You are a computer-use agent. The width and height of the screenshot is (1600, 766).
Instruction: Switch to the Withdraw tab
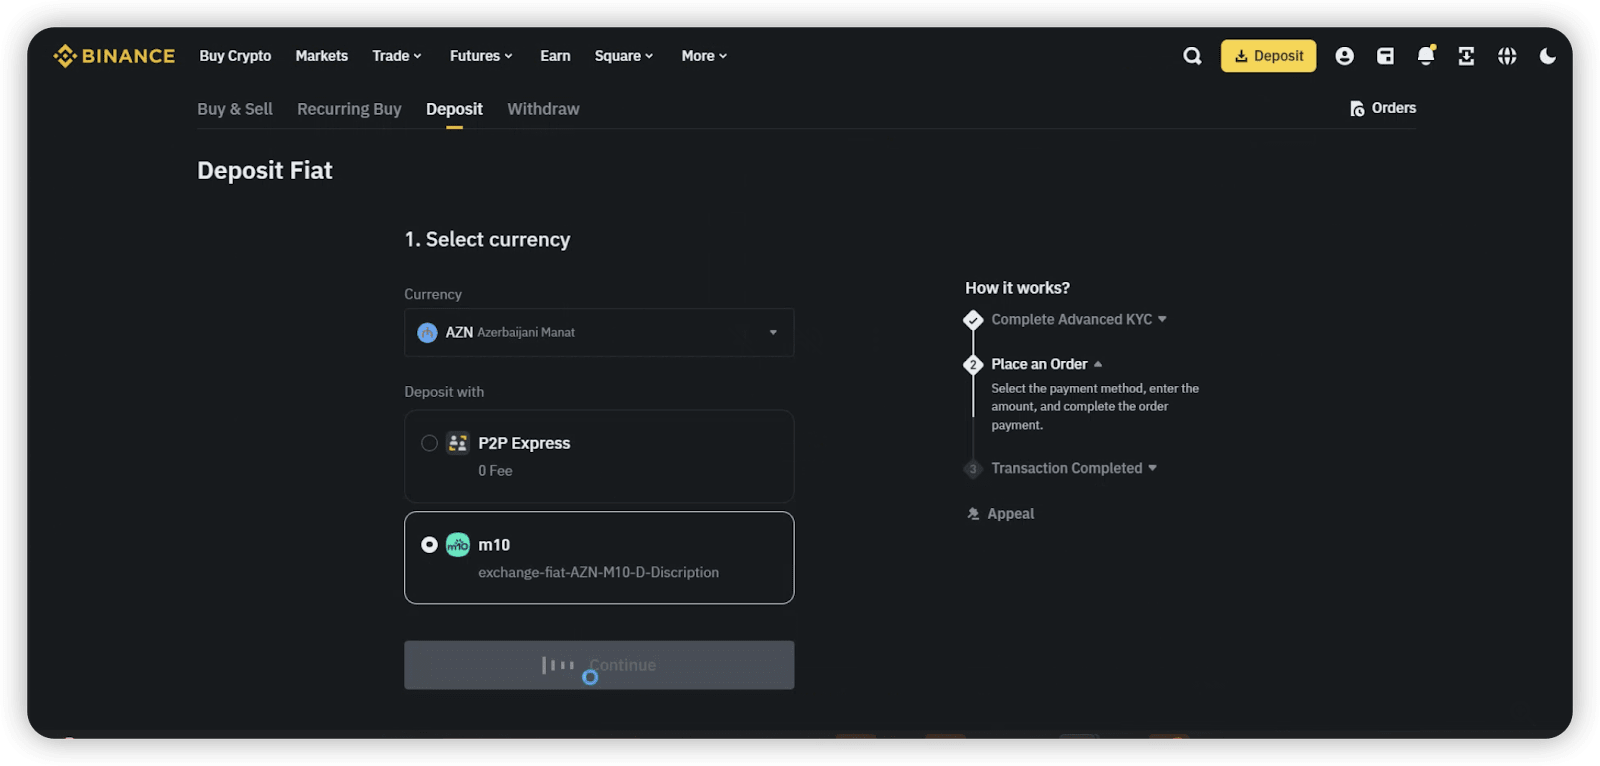(543, 109)
